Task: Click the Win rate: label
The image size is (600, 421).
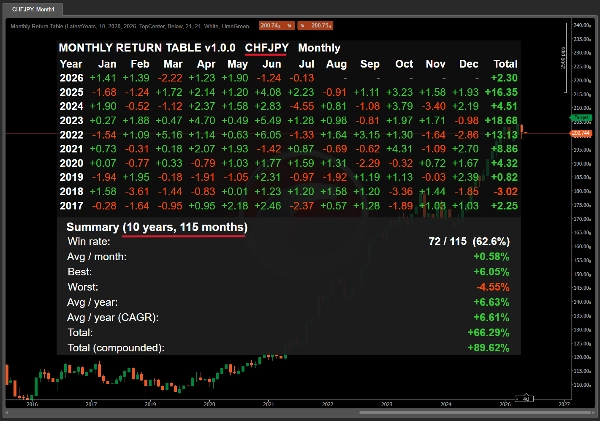Action: tap(89, 242)
